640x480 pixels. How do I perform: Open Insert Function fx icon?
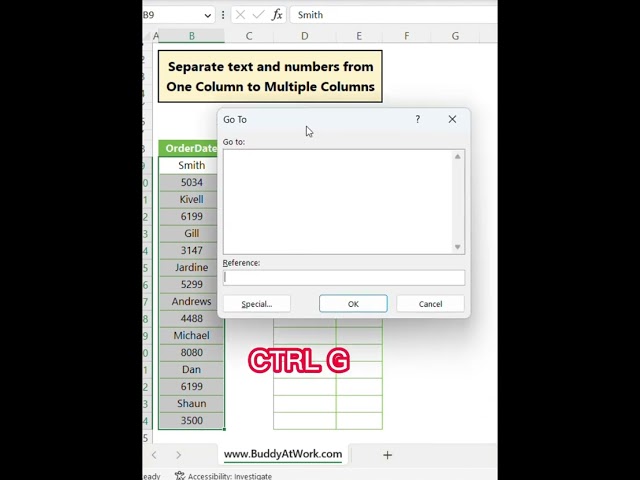point(277,15)
